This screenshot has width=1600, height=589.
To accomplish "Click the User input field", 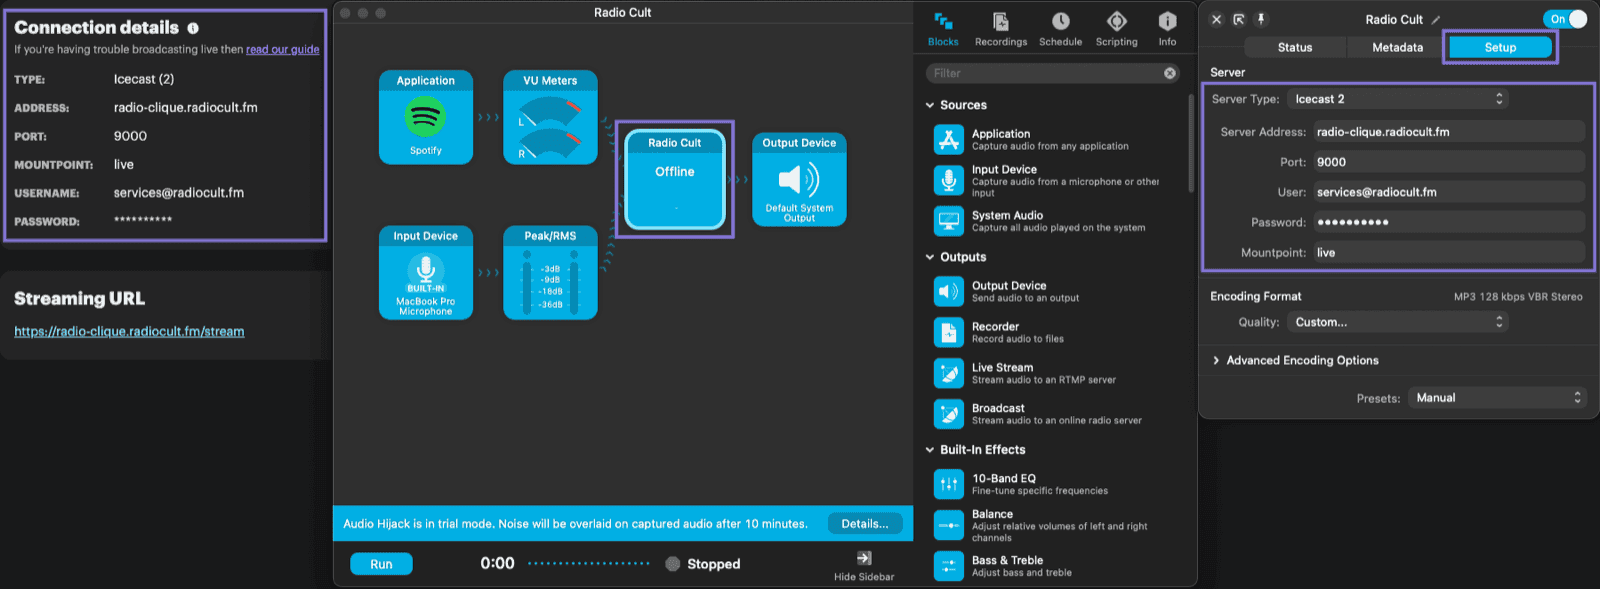I will (x=1449, y=192).
